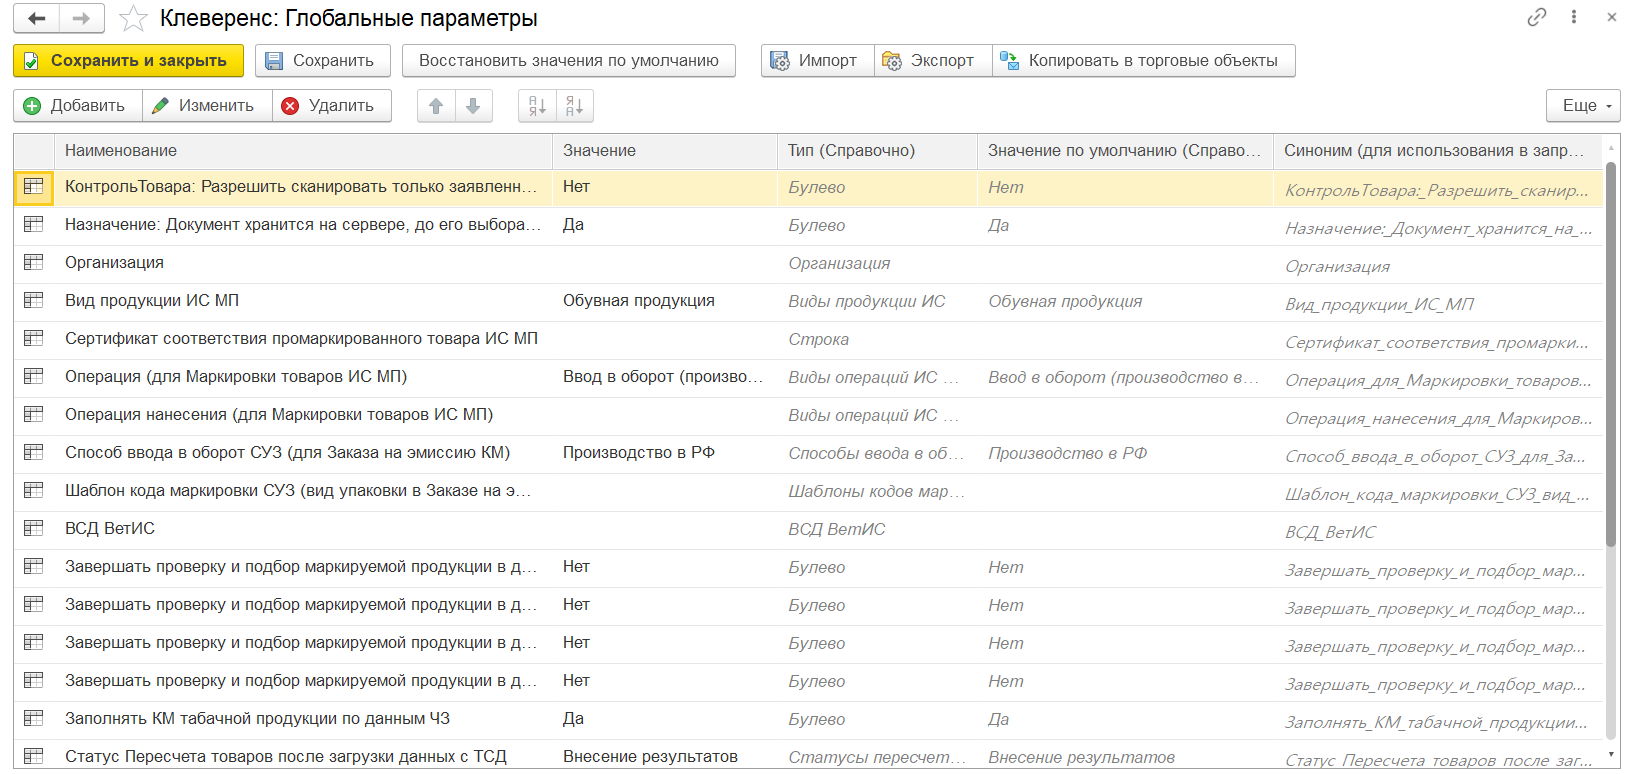Click the row icon for Вид продукции ИС МП
This screenshot has height=774, width=1626.
(x=33, y=300)
